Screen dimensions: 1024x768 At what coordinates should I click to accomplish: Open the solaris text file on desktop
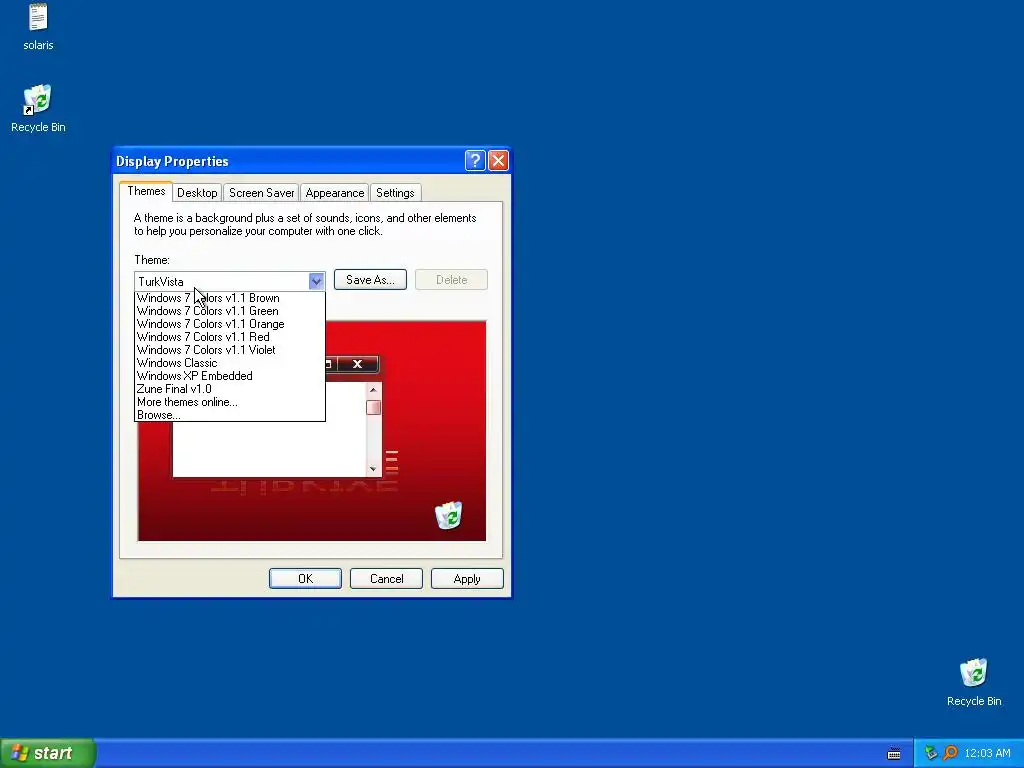pyautogui.click(x=38, y=26)
